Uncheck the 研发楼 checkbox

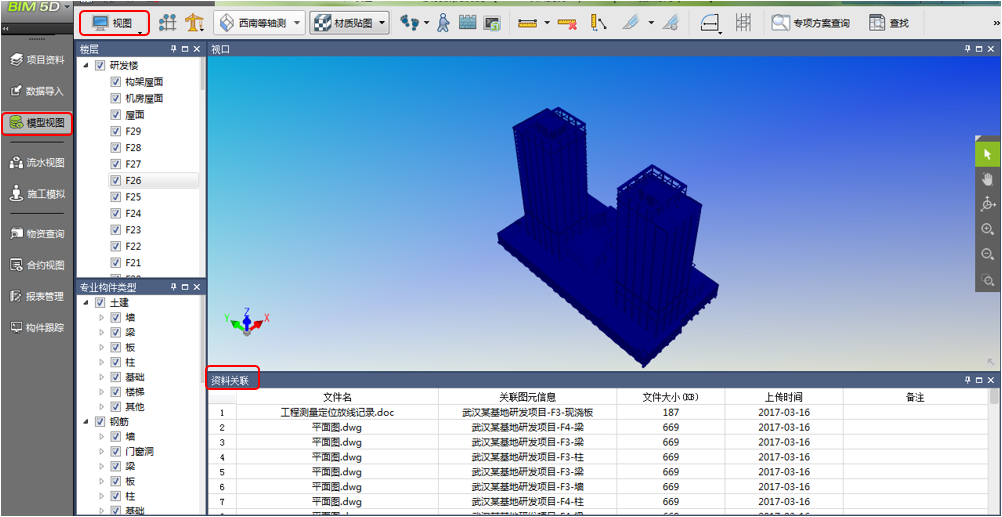point(100,65)
